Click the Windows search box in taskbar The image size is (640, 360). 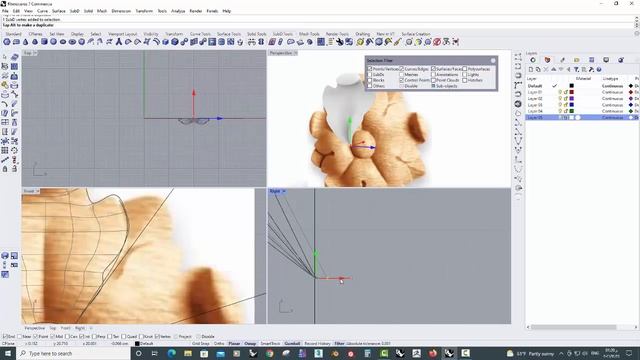point(73,353)
